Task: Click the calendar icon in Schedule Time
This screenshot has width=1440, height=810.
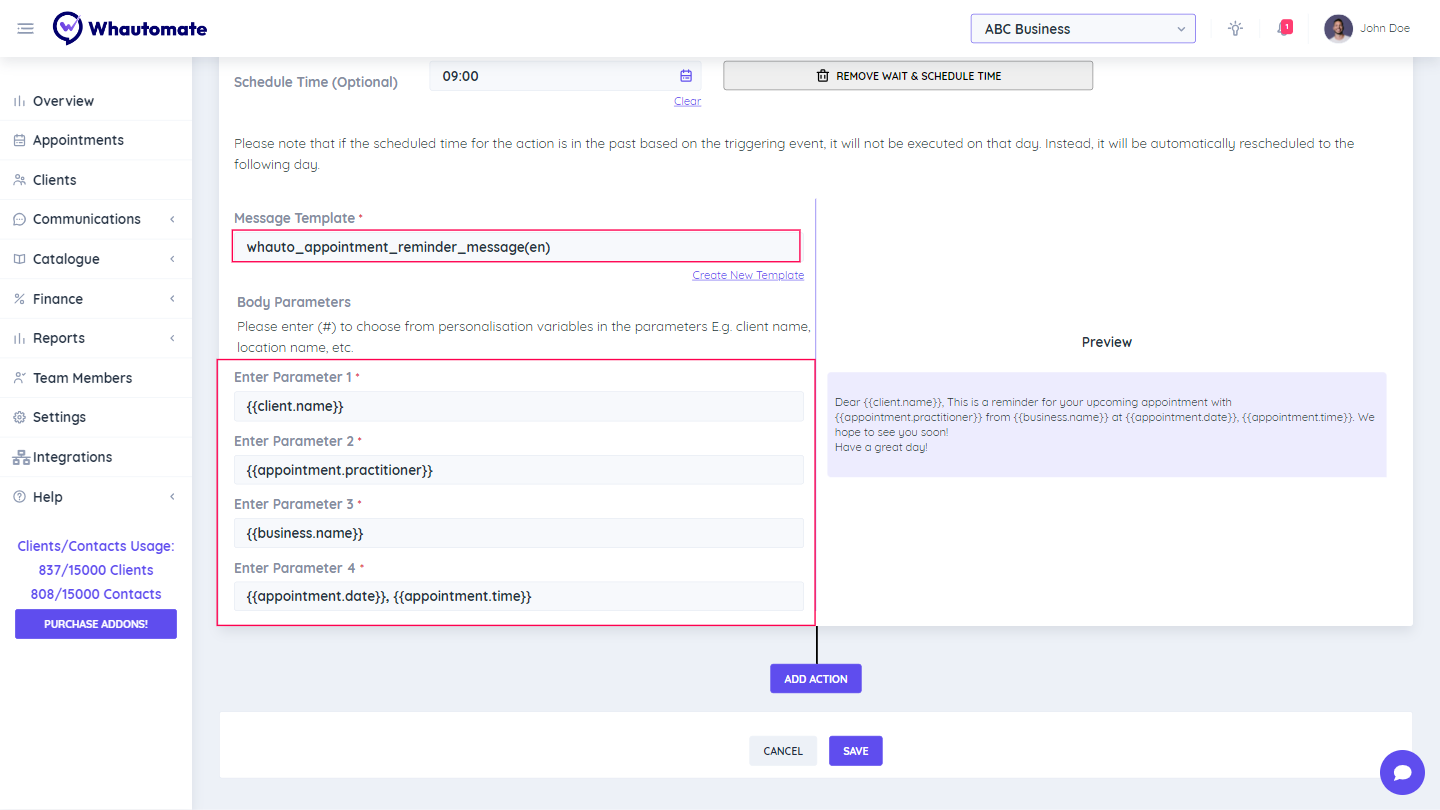Action: click(x=686, y=76)
